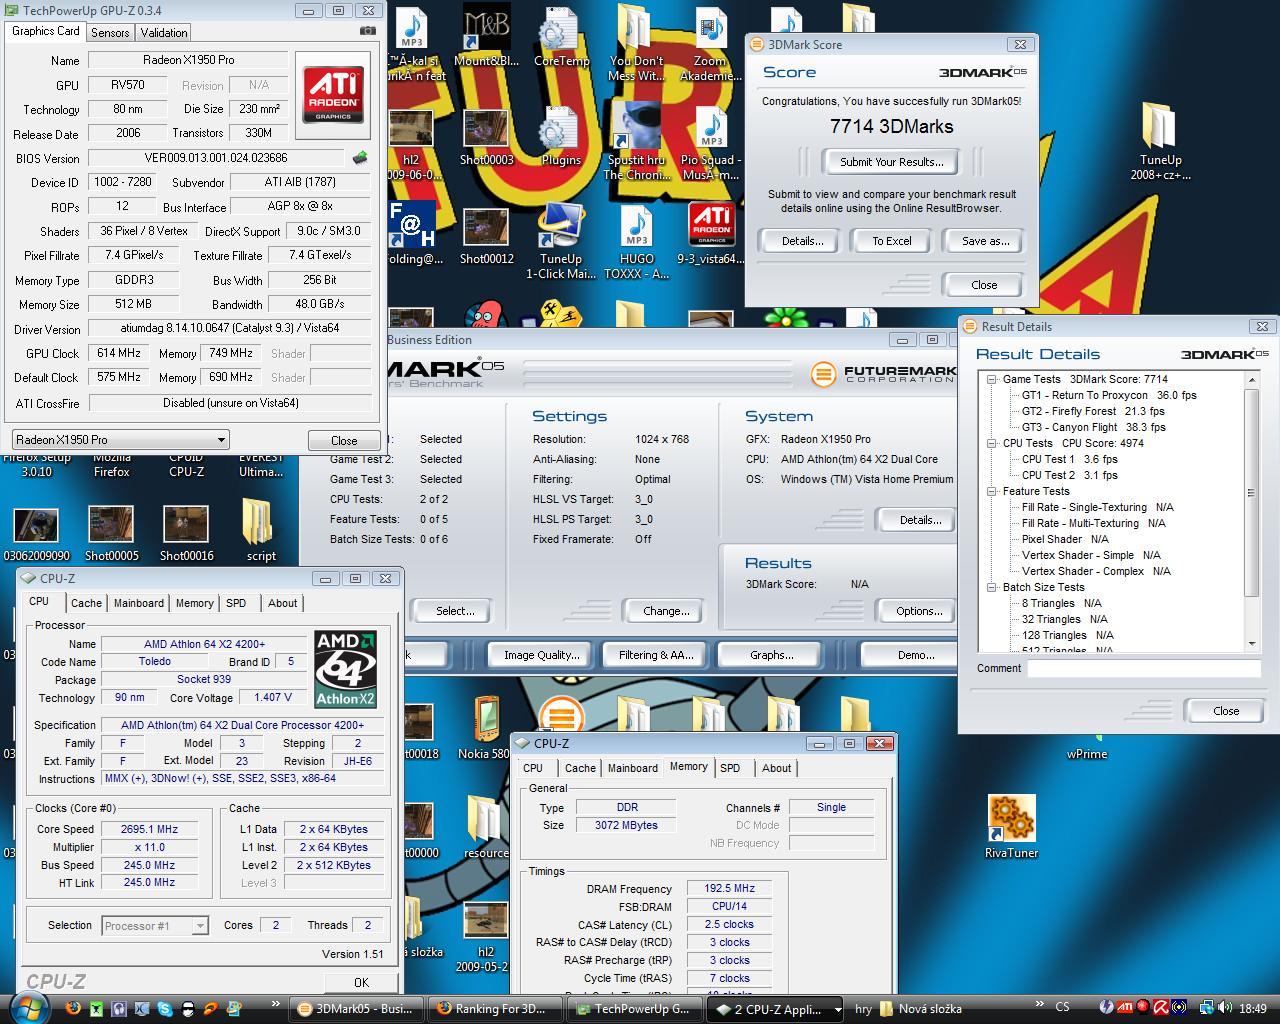
Task: Click the BIOS save chip icon in GPU-Z
Action: (360, 158)
